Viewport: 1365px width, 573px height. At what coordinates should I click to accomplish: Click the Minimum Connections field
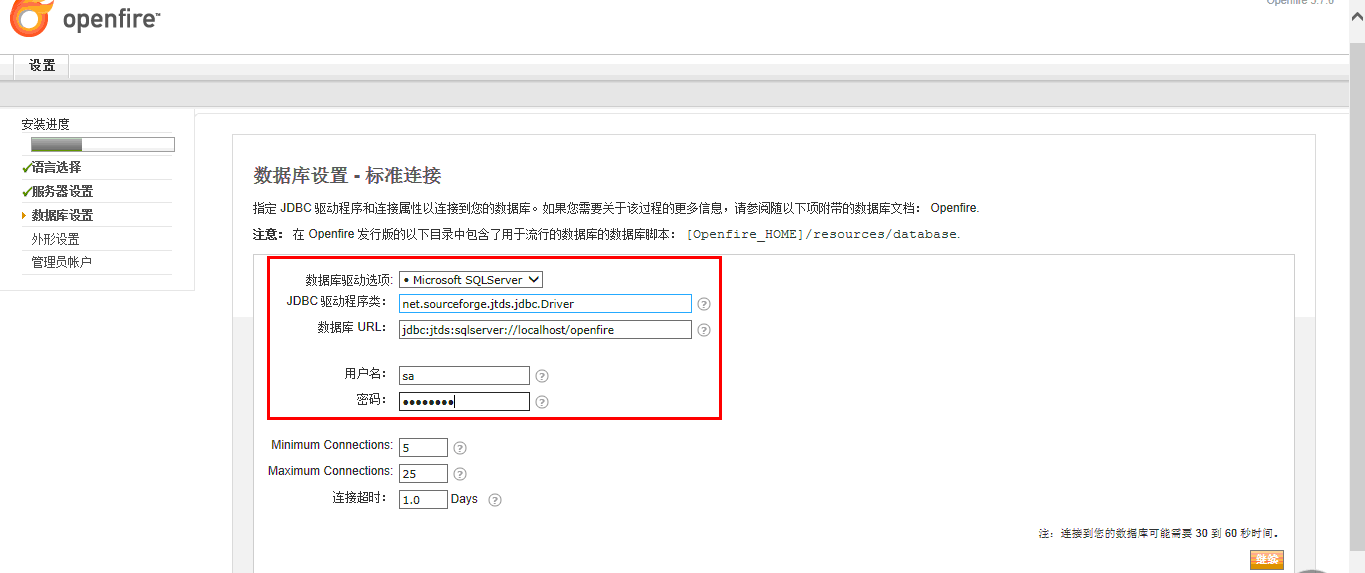point(423,448)
